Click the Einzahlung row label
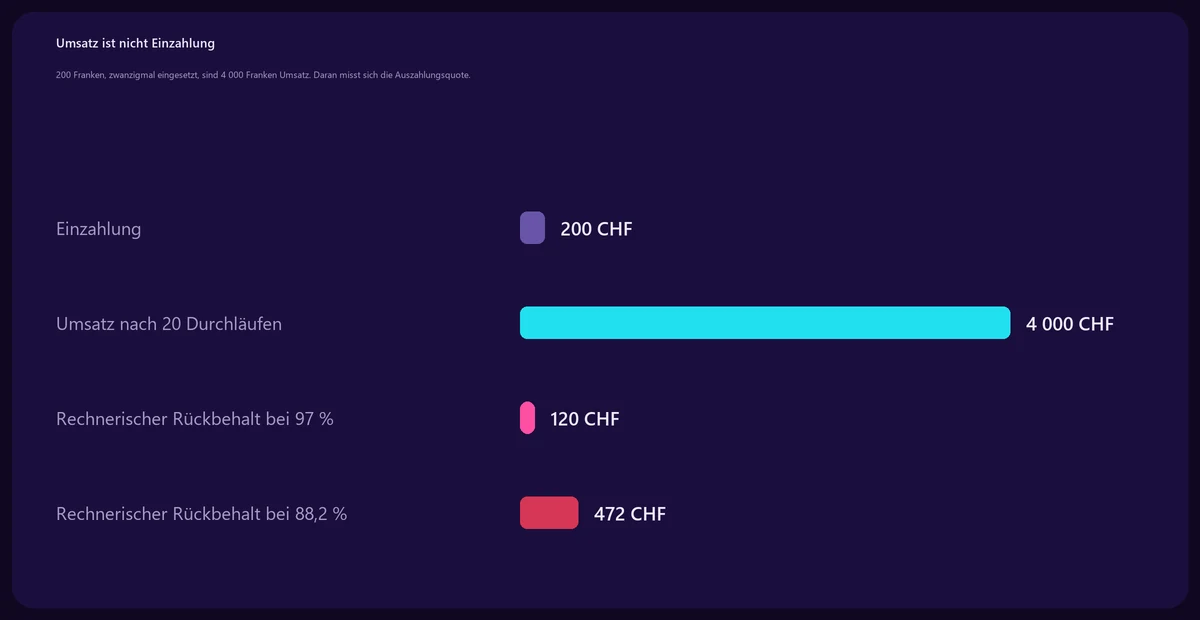 point(99,229)
